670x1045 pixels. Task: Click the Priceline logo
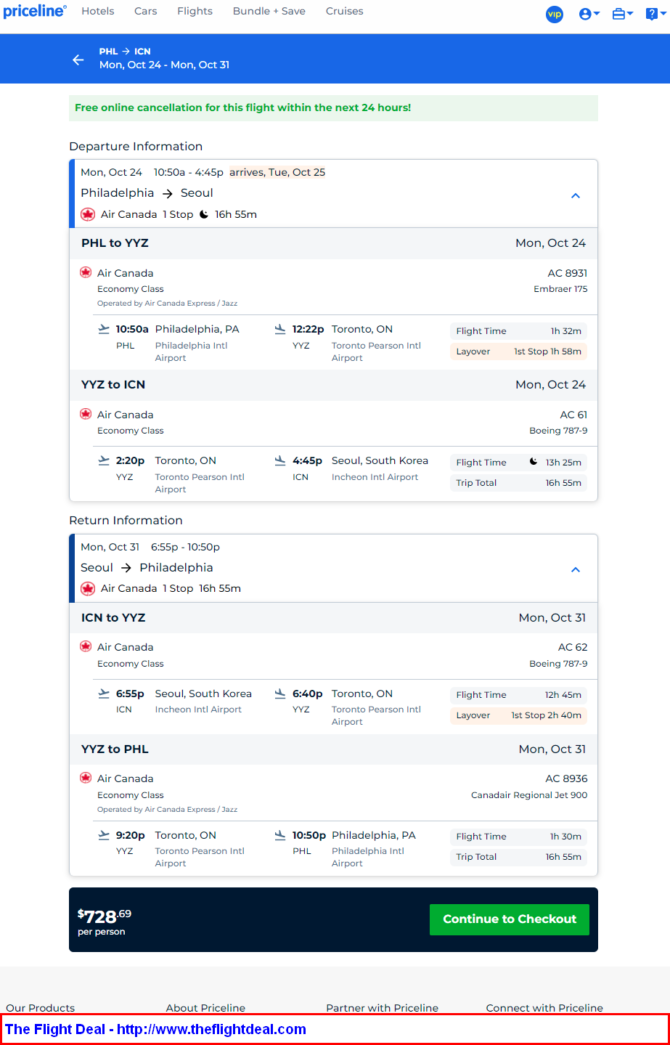[35, 11]
